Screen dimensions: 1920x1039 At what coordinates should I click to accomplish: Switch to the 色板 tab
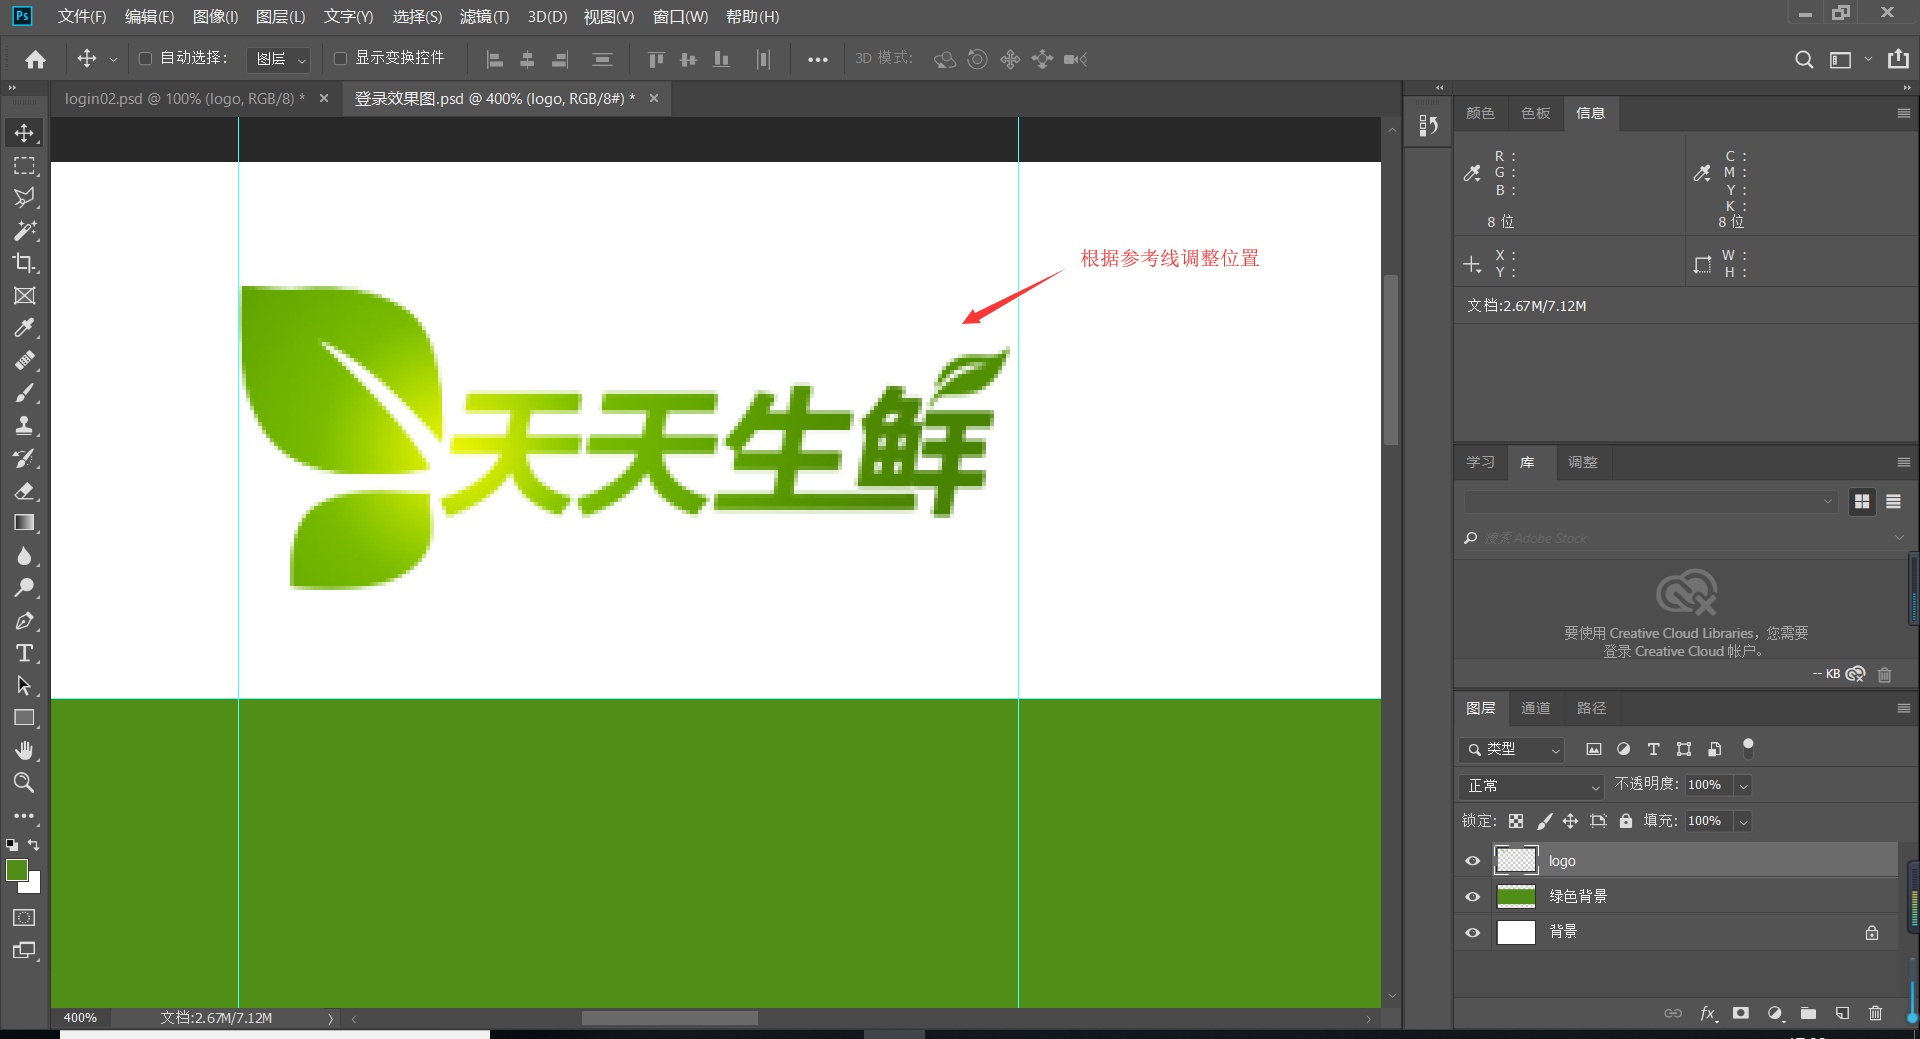tap(1535, 113)
